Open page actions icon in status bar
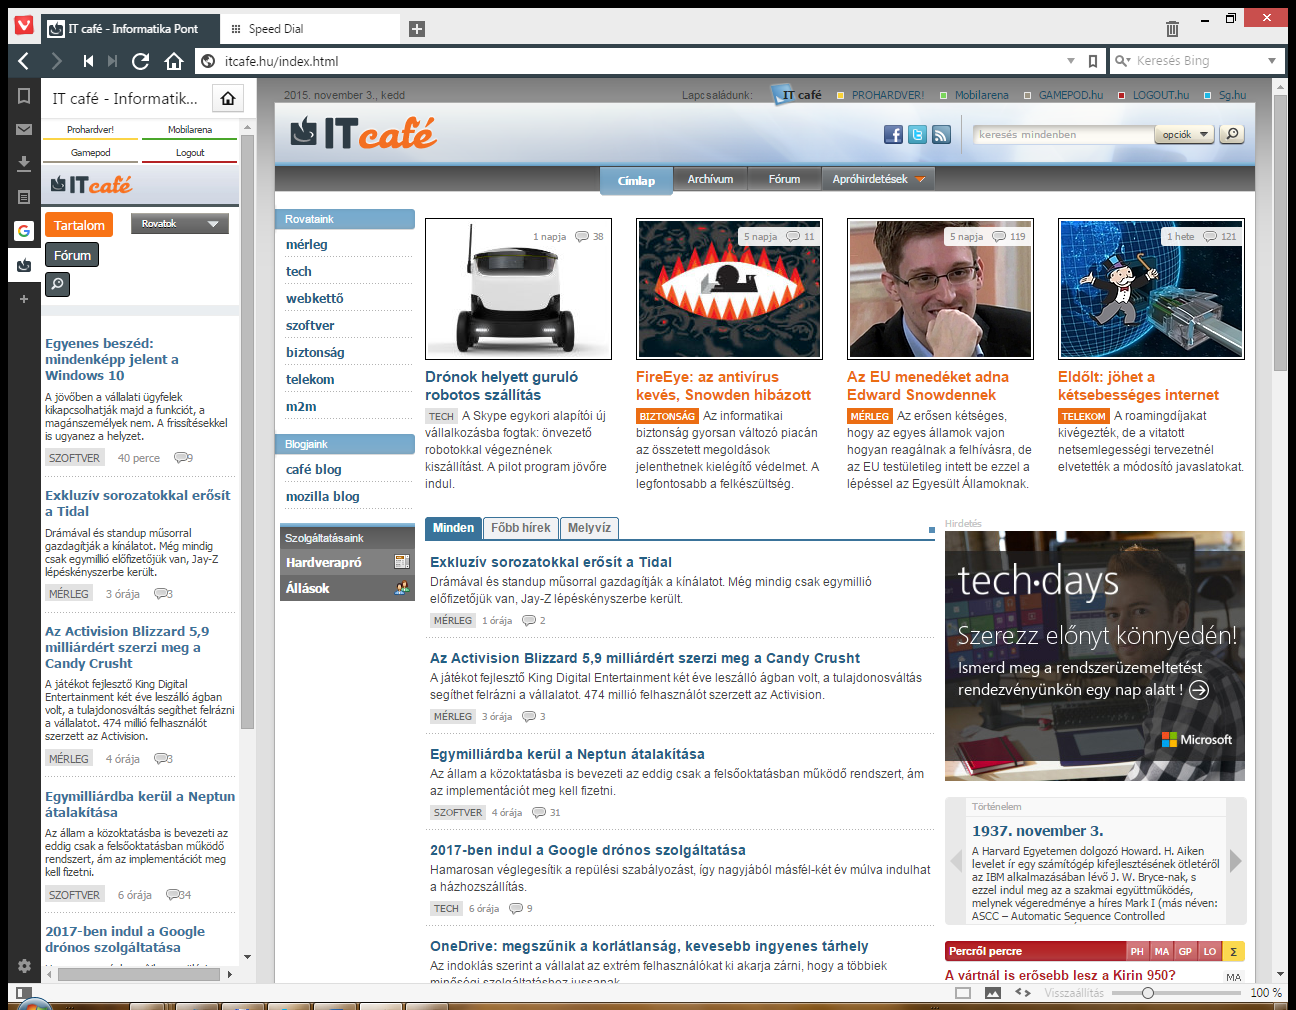Screen dimensions: 1296x1010 1023,993
